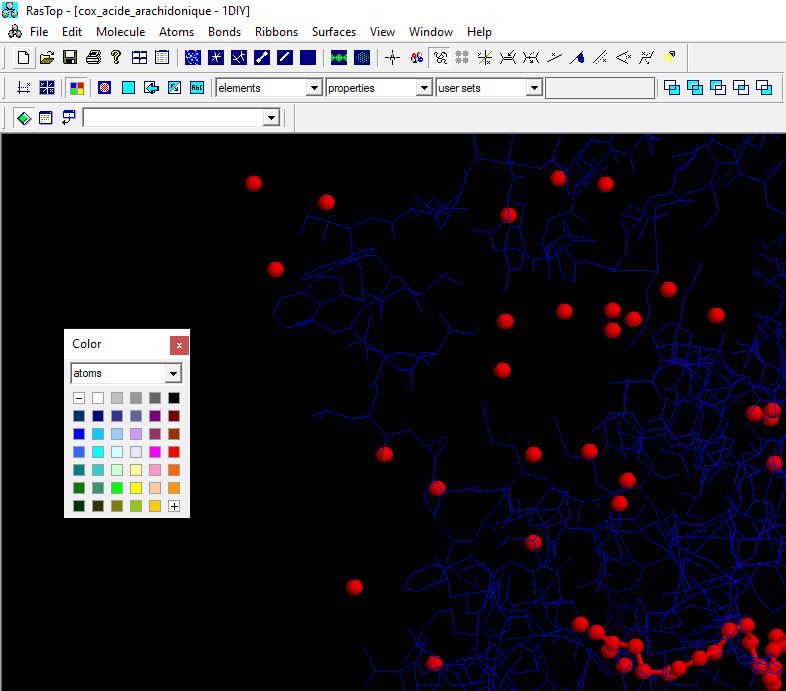Viewport: 786px width, 691px height.
Task: Click the window with return arrow icon
Action: click(69, 118)
